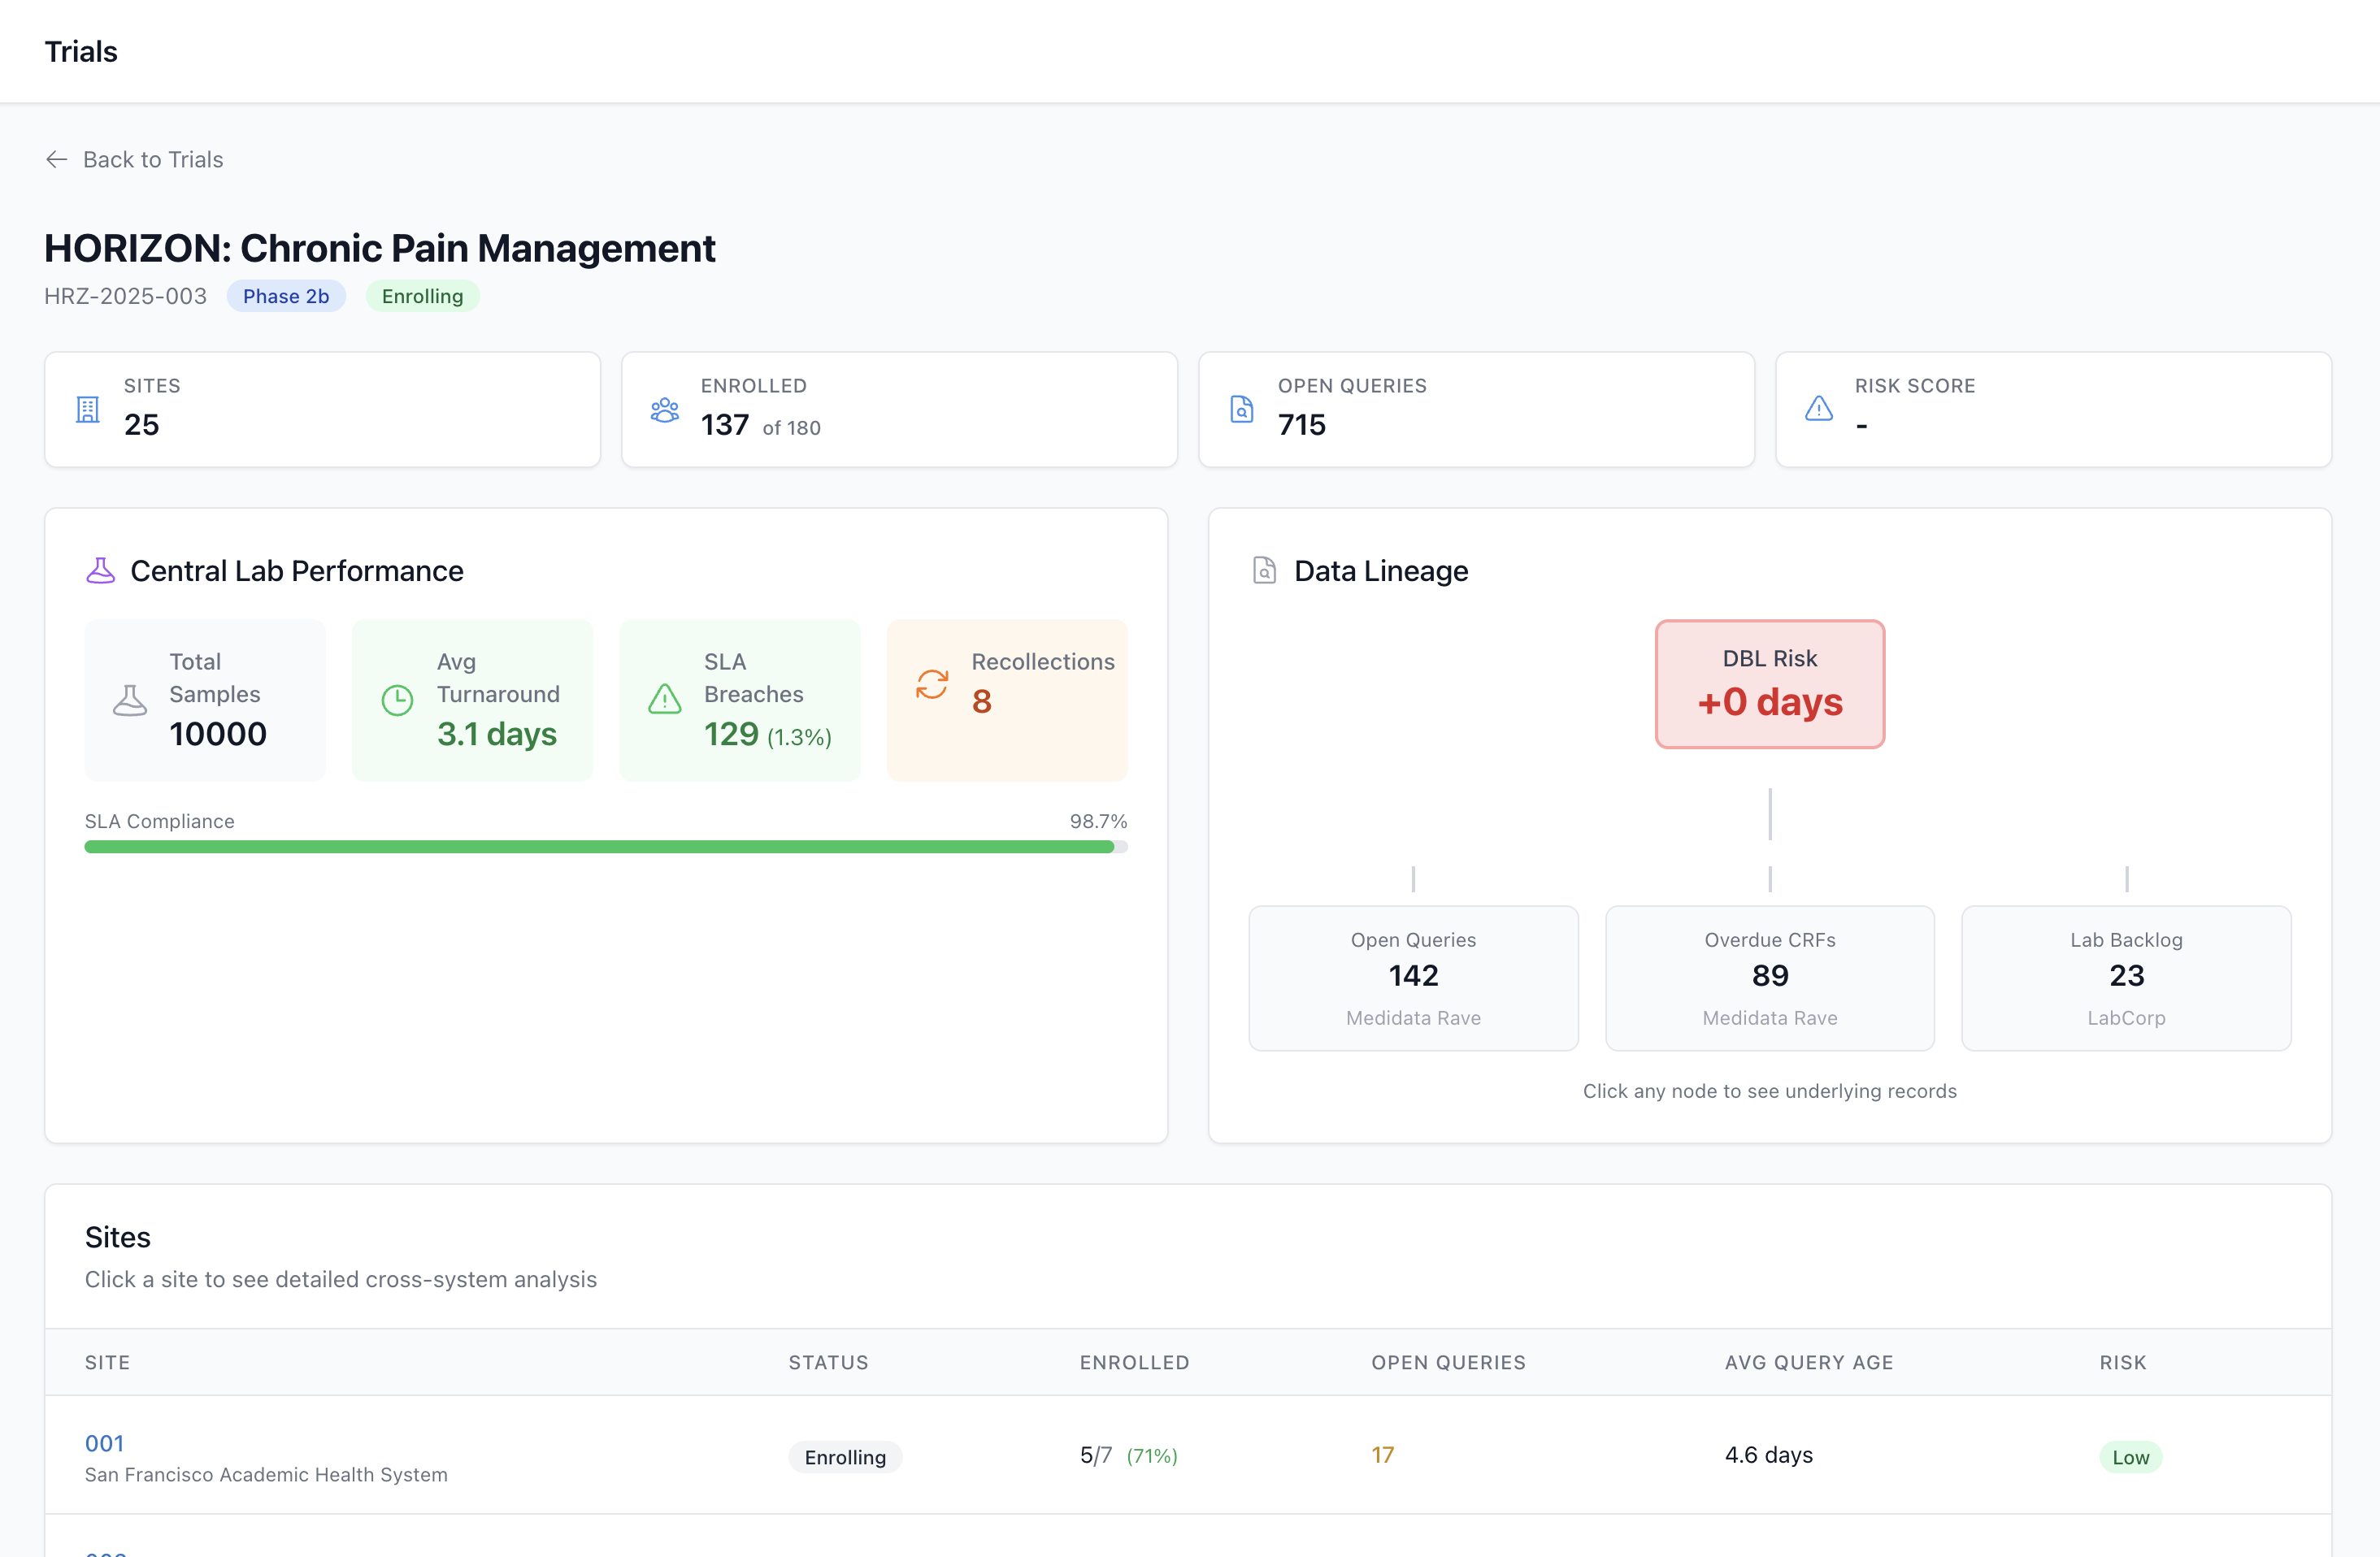Click the Phase 2b badge
Image resolution: width=2380 pixels, height=1557 pixels.
tap(286, 296)
